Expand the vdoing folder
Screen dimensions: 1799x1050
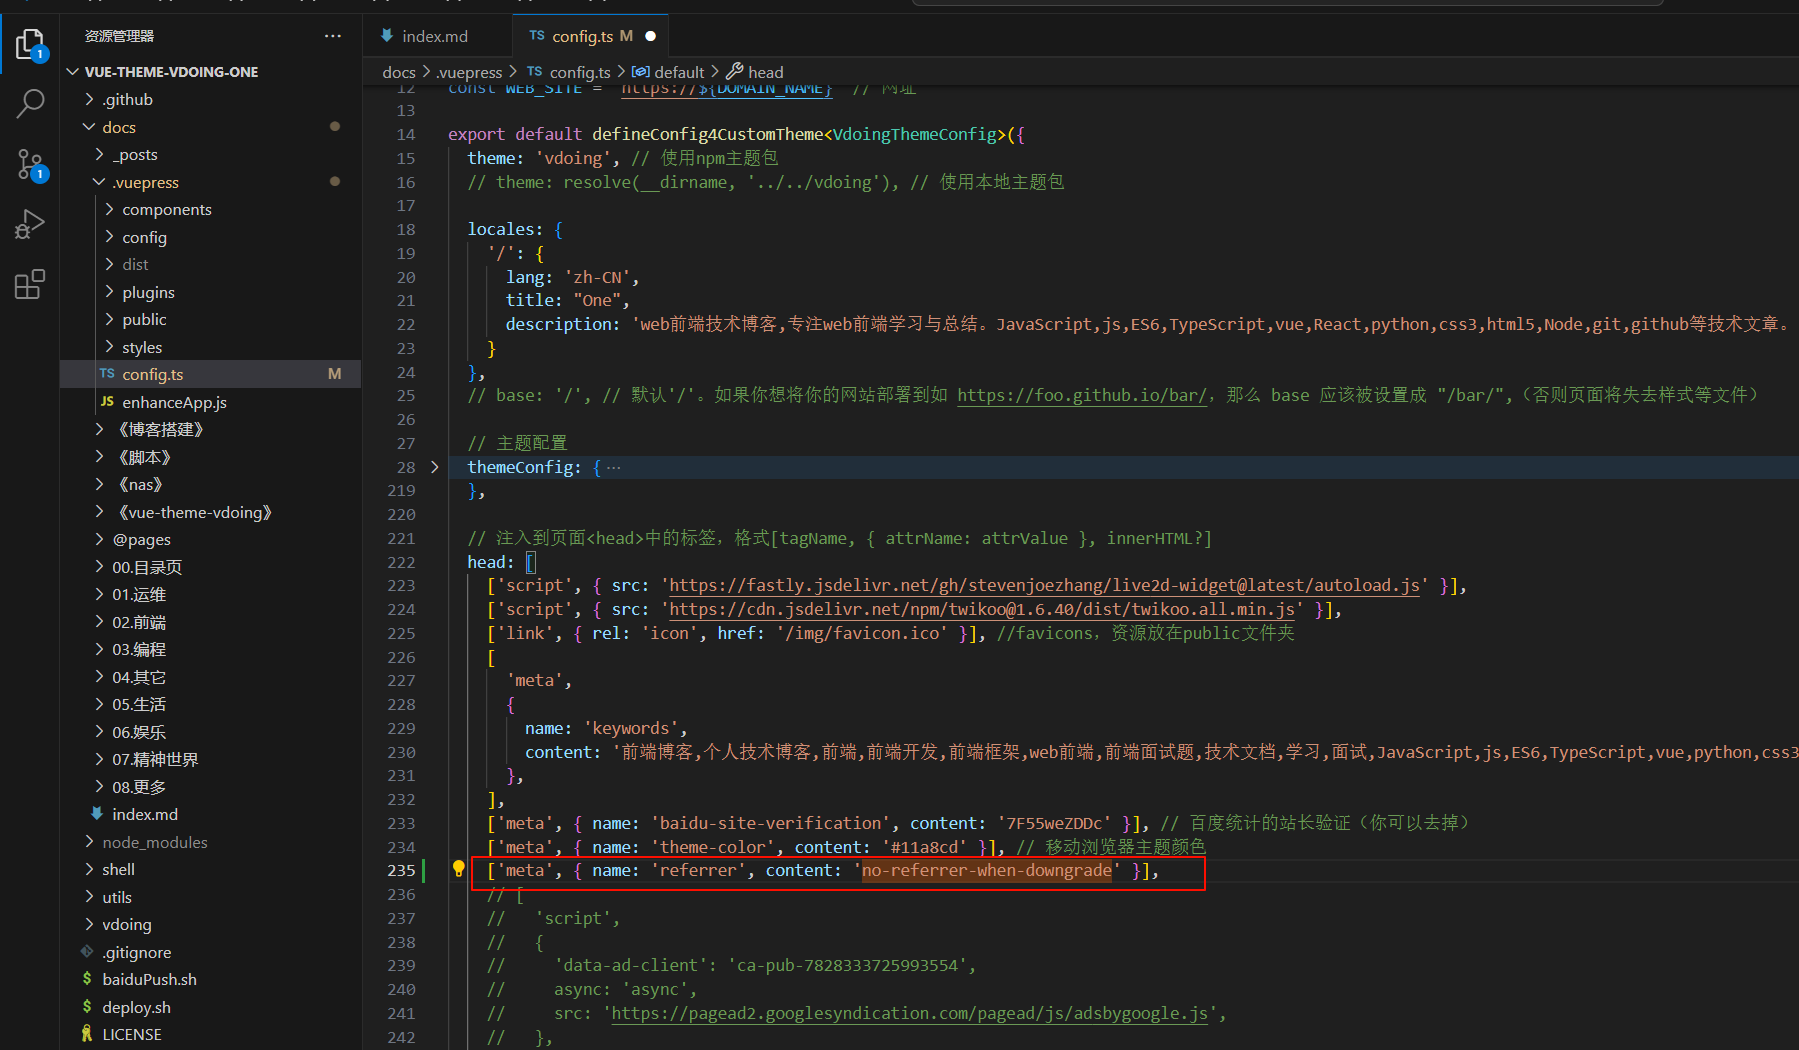pos(89,924)
